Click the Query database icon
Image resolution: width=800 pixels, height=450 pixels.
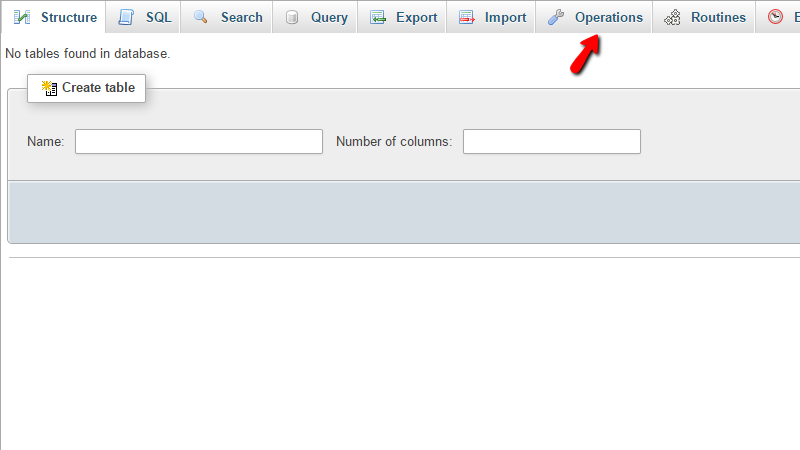292,18
